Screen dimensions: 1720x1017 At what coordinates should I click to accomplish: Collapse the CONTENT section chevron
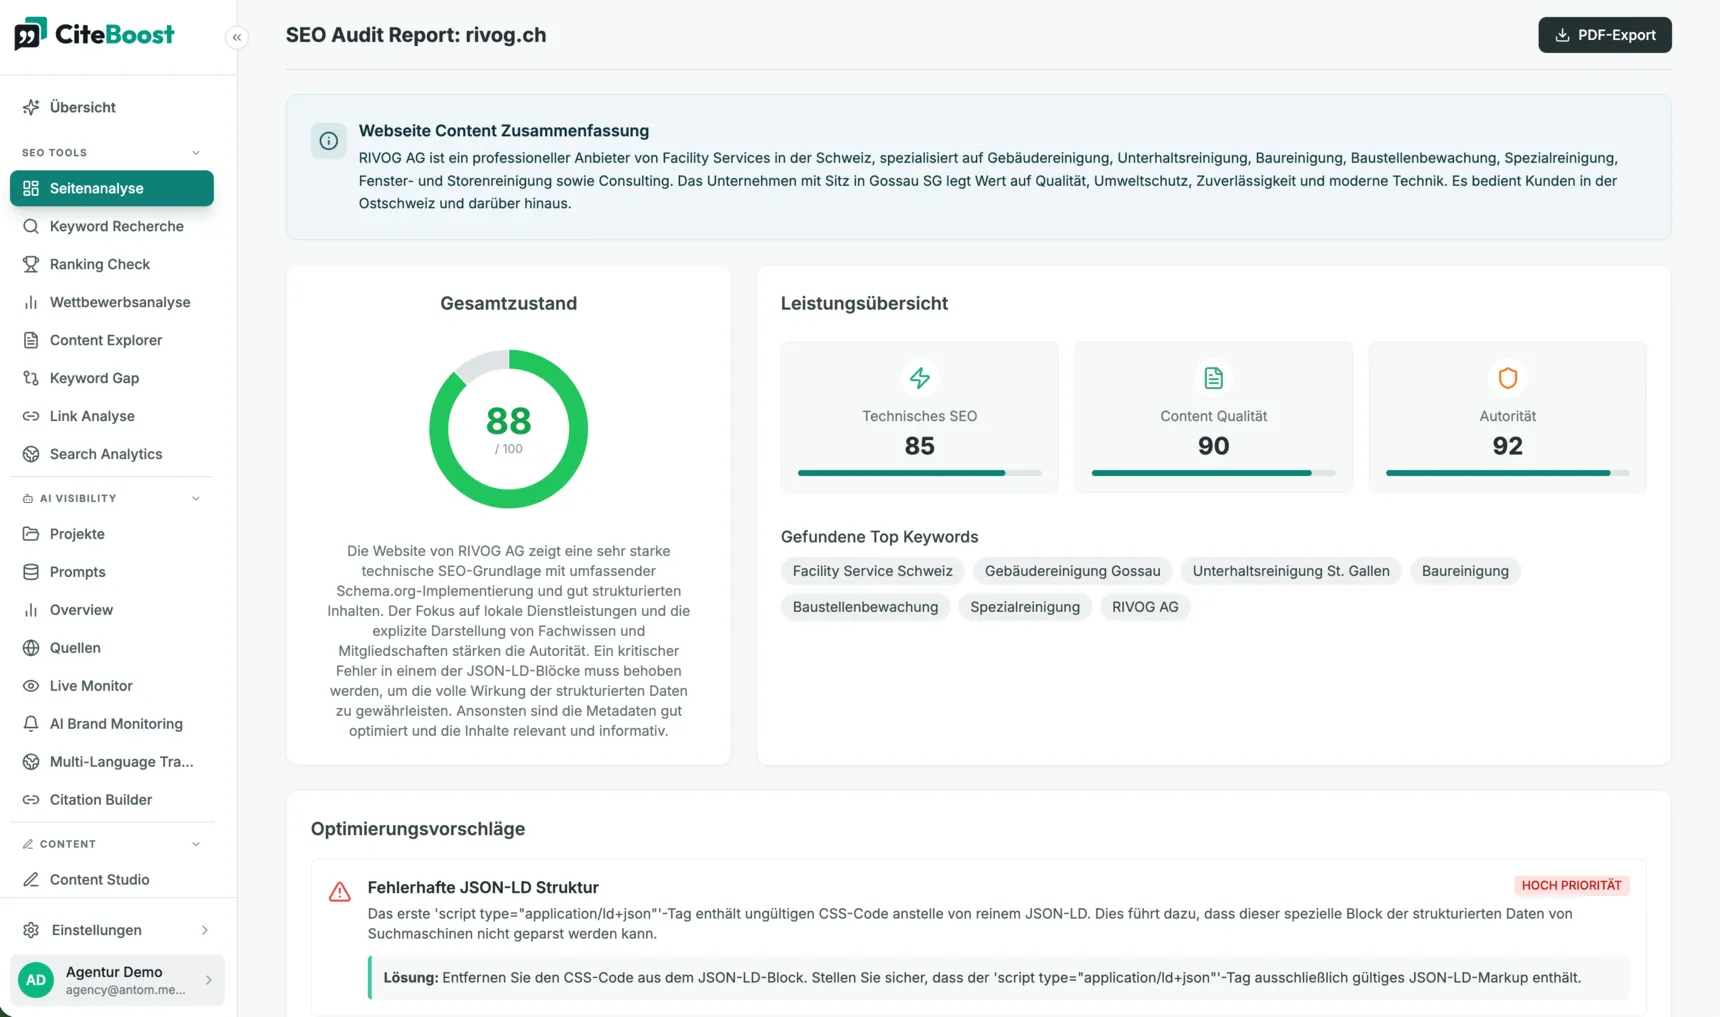point(196,844)
